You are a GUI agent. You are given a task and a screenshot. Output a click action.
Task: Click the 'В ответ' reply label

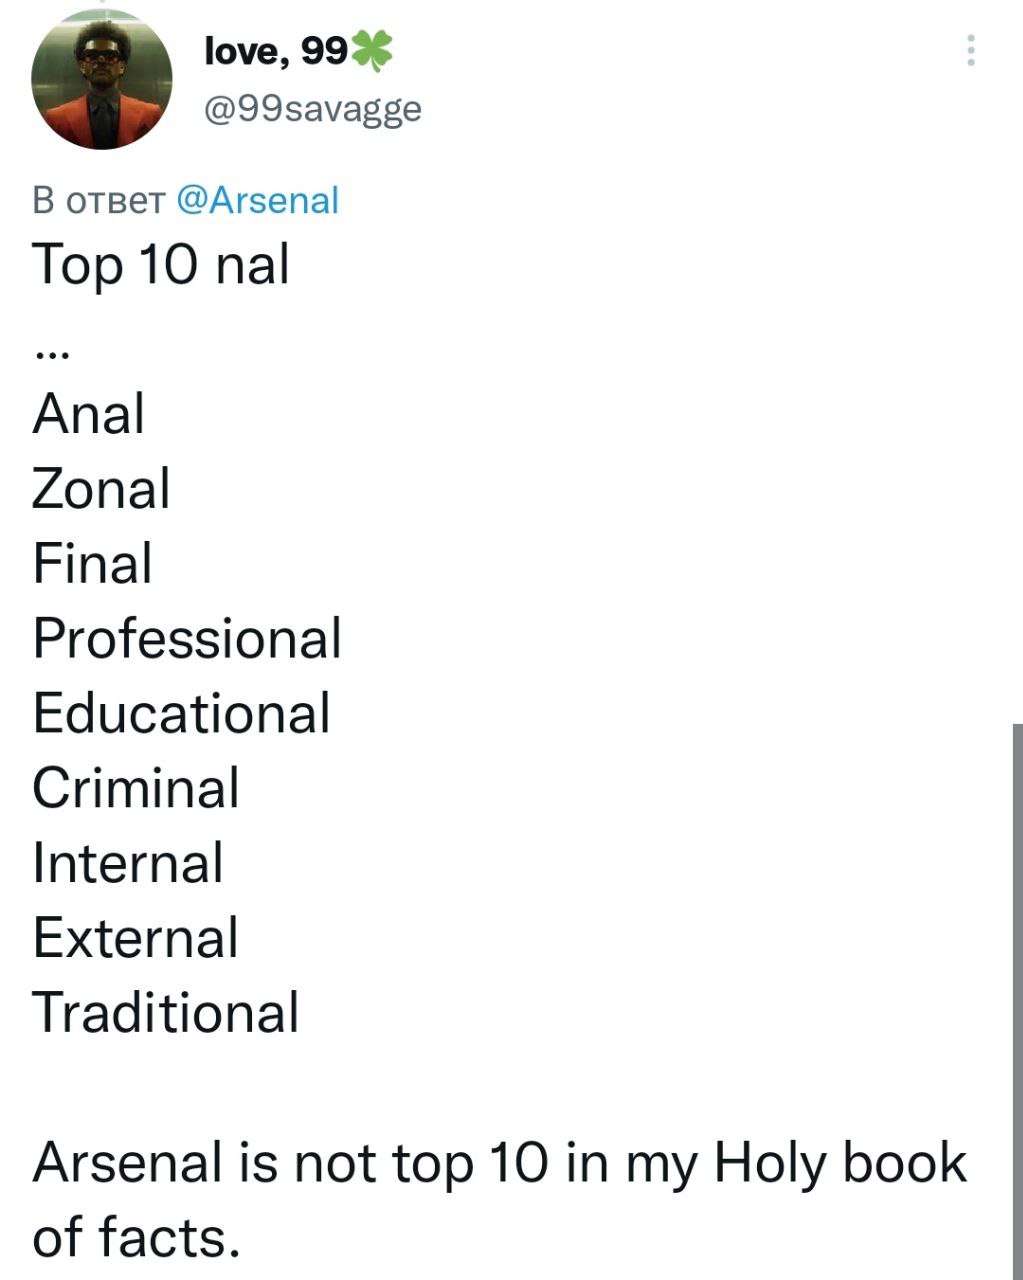[98, 200]
